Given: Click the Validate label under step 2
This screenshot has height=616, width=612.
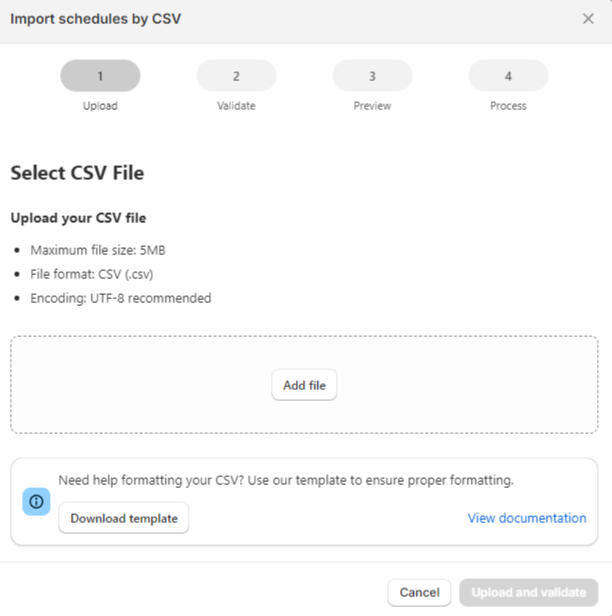Looking at the screenshot, I should click(236, 106).
